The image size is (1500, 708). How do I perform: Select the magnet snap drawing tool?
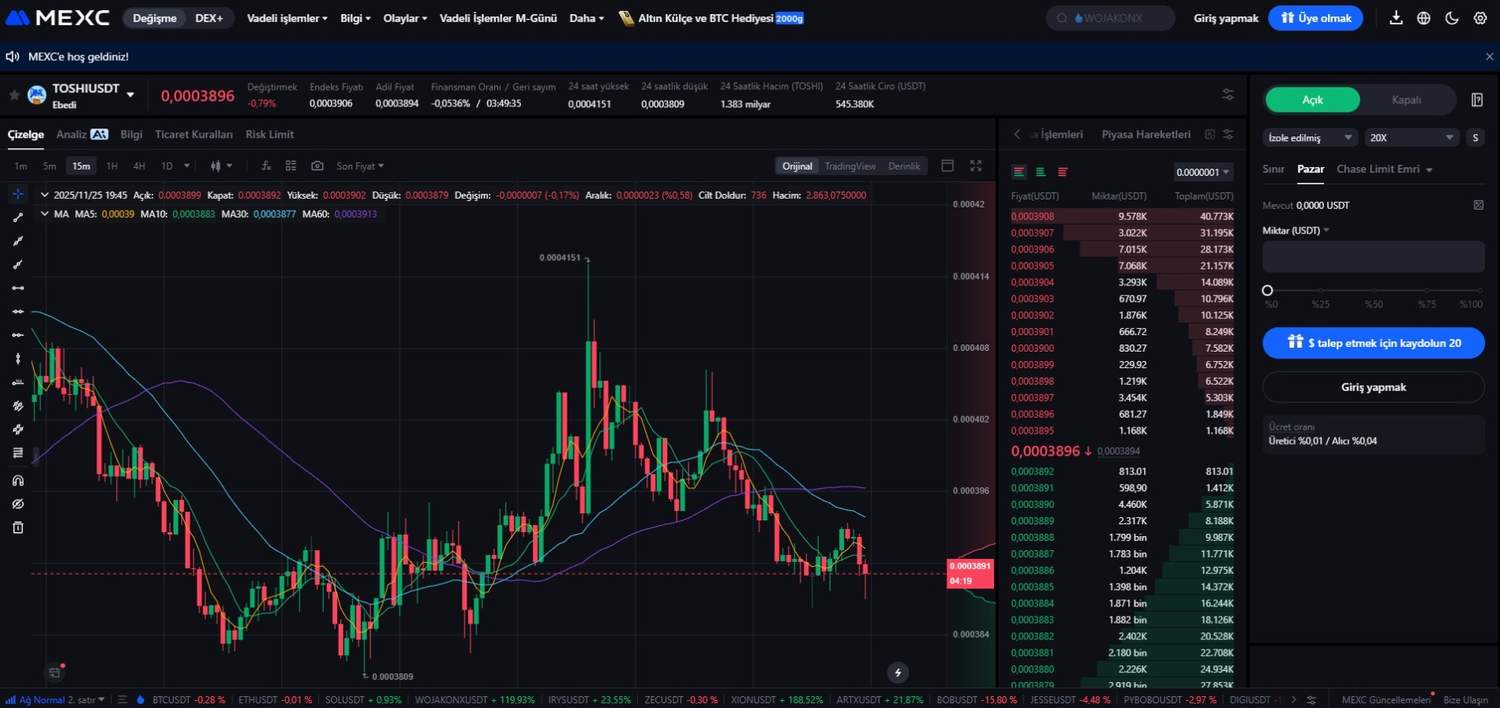[18, 480]
